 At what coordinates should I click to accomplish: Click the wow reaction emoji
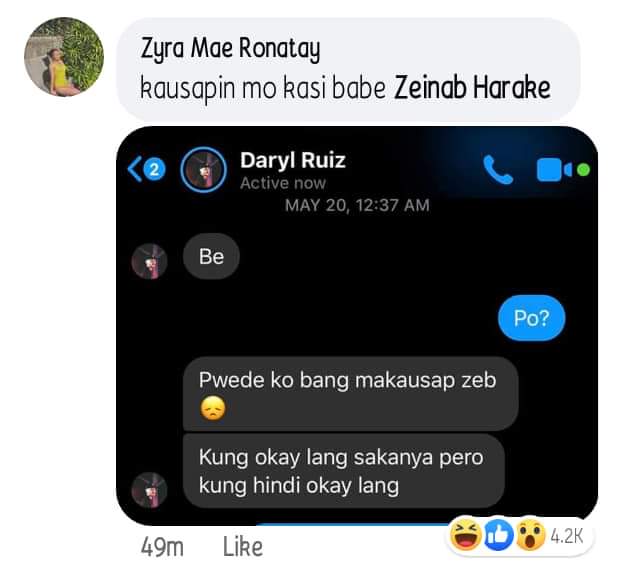point(530,536)
